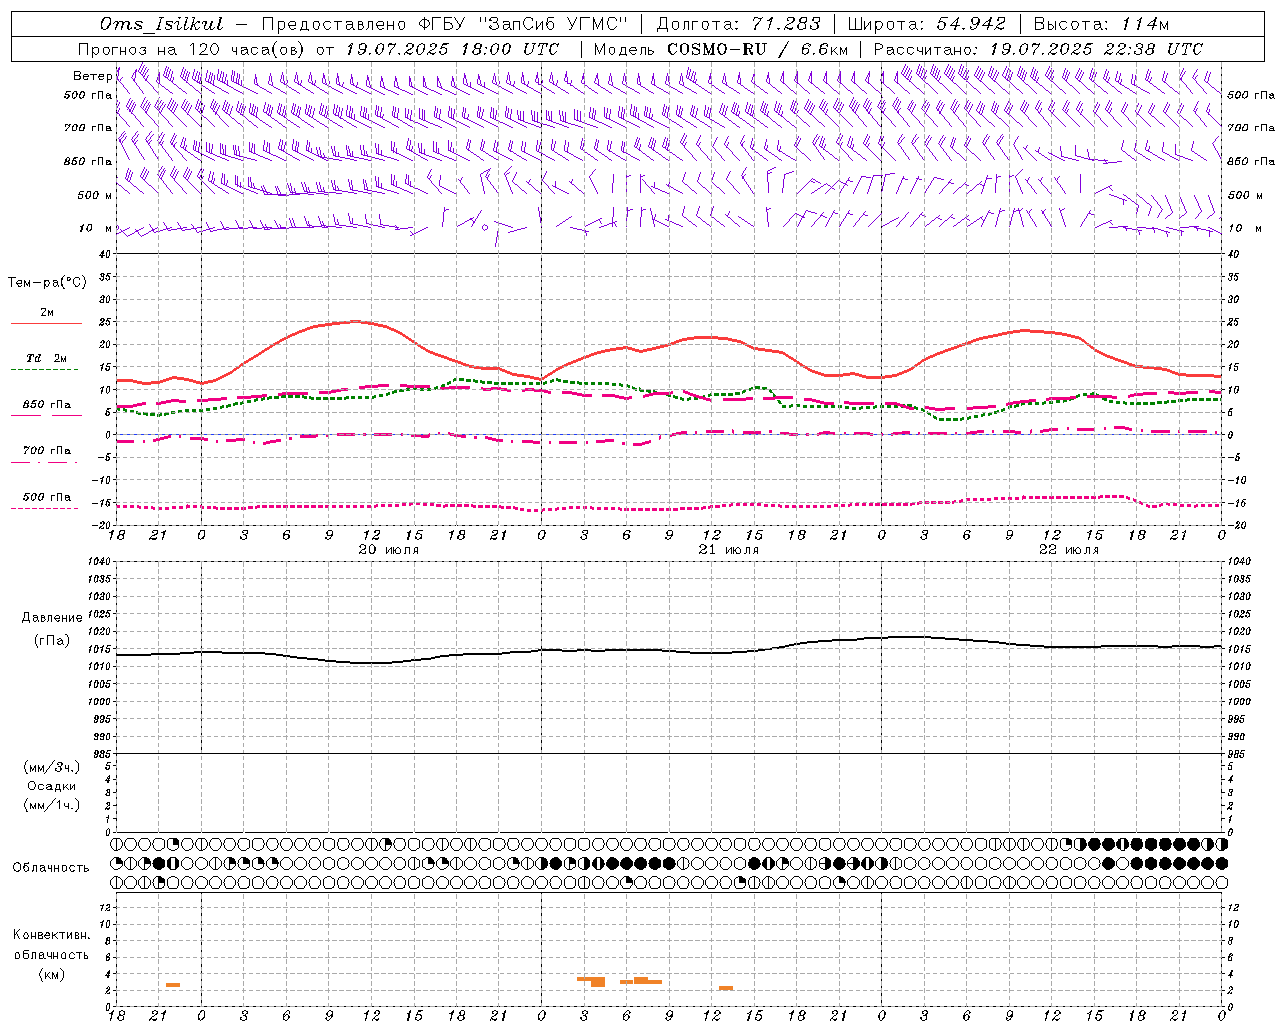Click the Тем-ра(°C) temperature panel label

(47, 283)
